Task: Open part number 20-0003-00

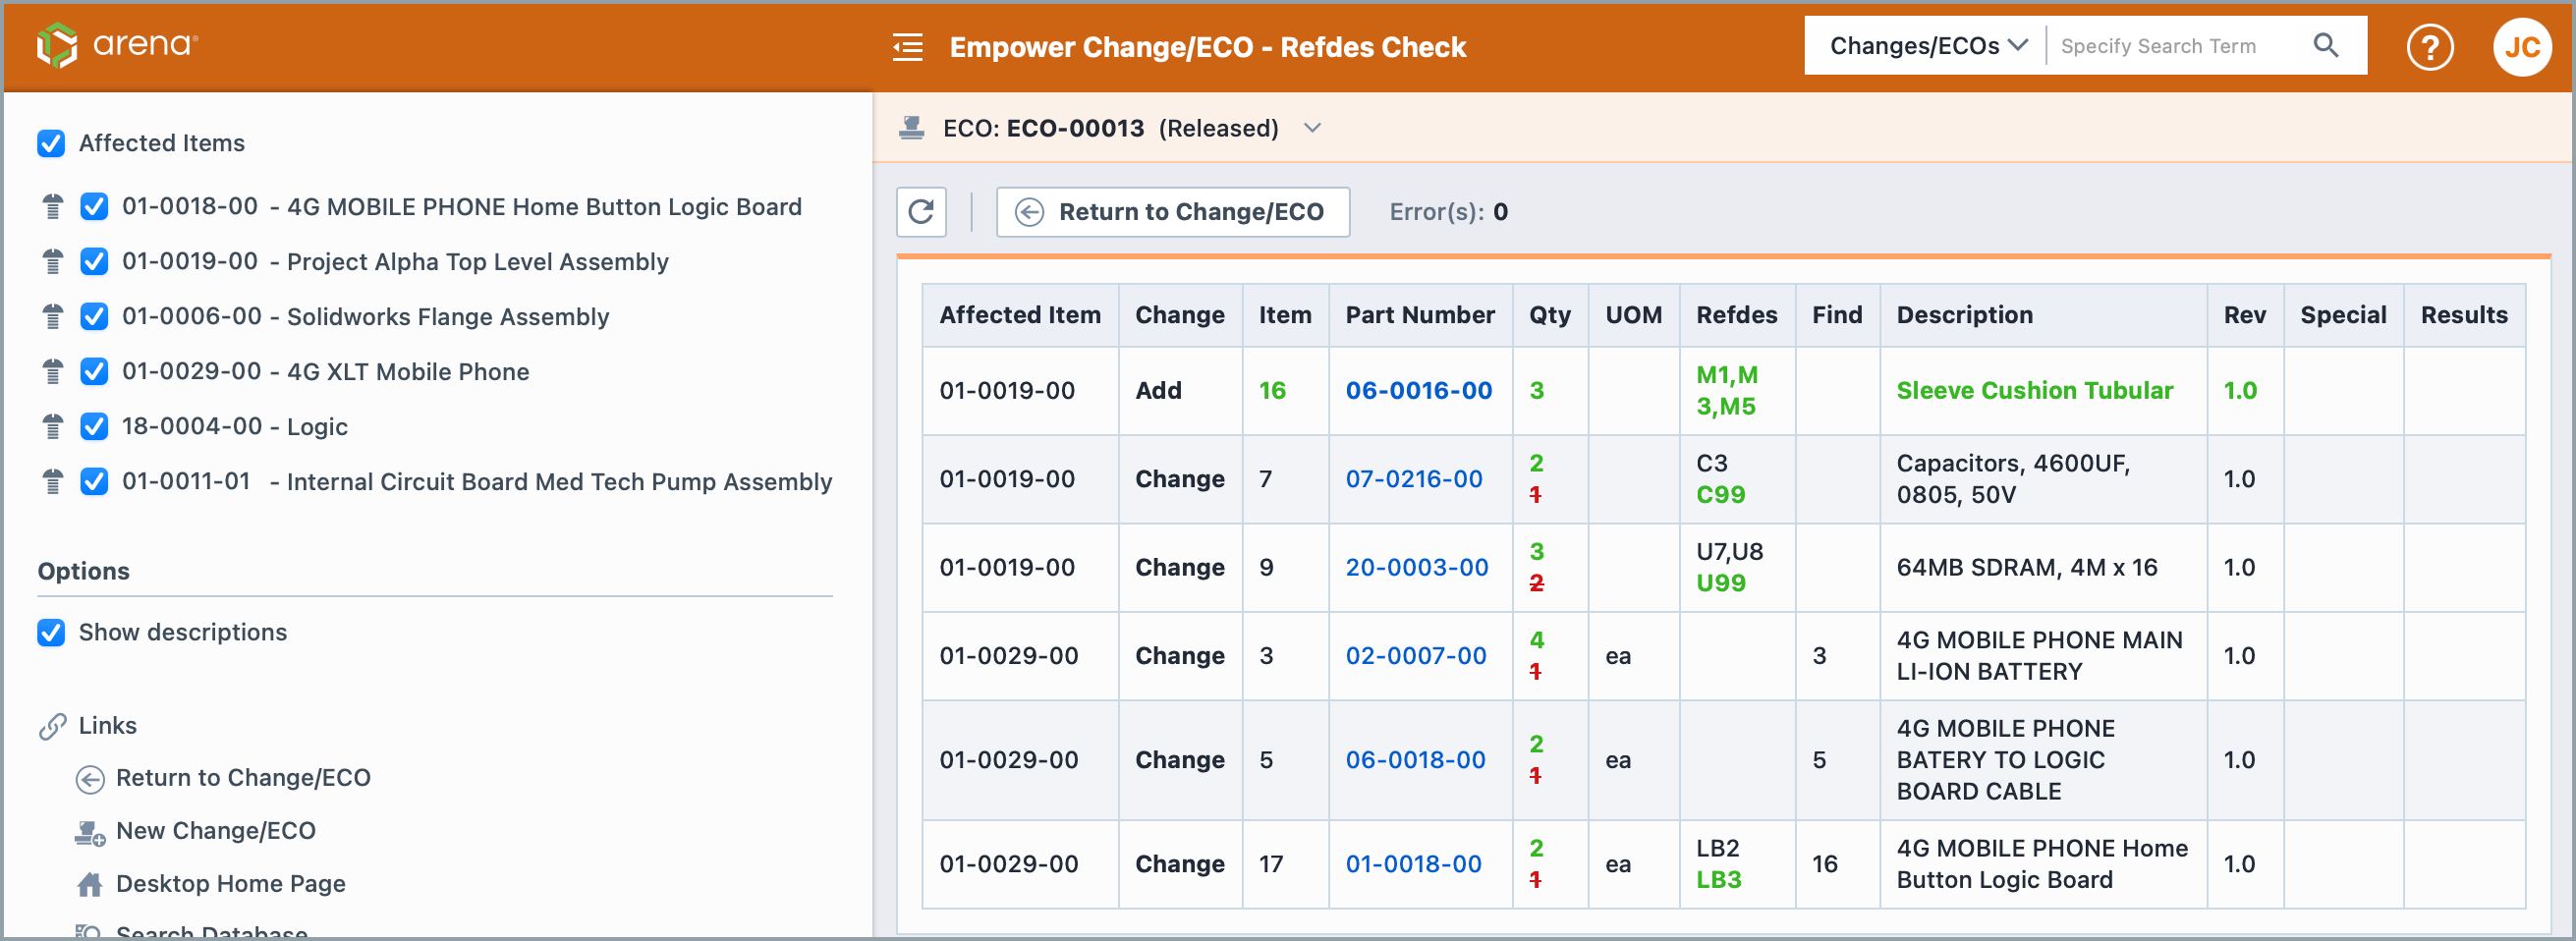Action: pos(1416,567)
